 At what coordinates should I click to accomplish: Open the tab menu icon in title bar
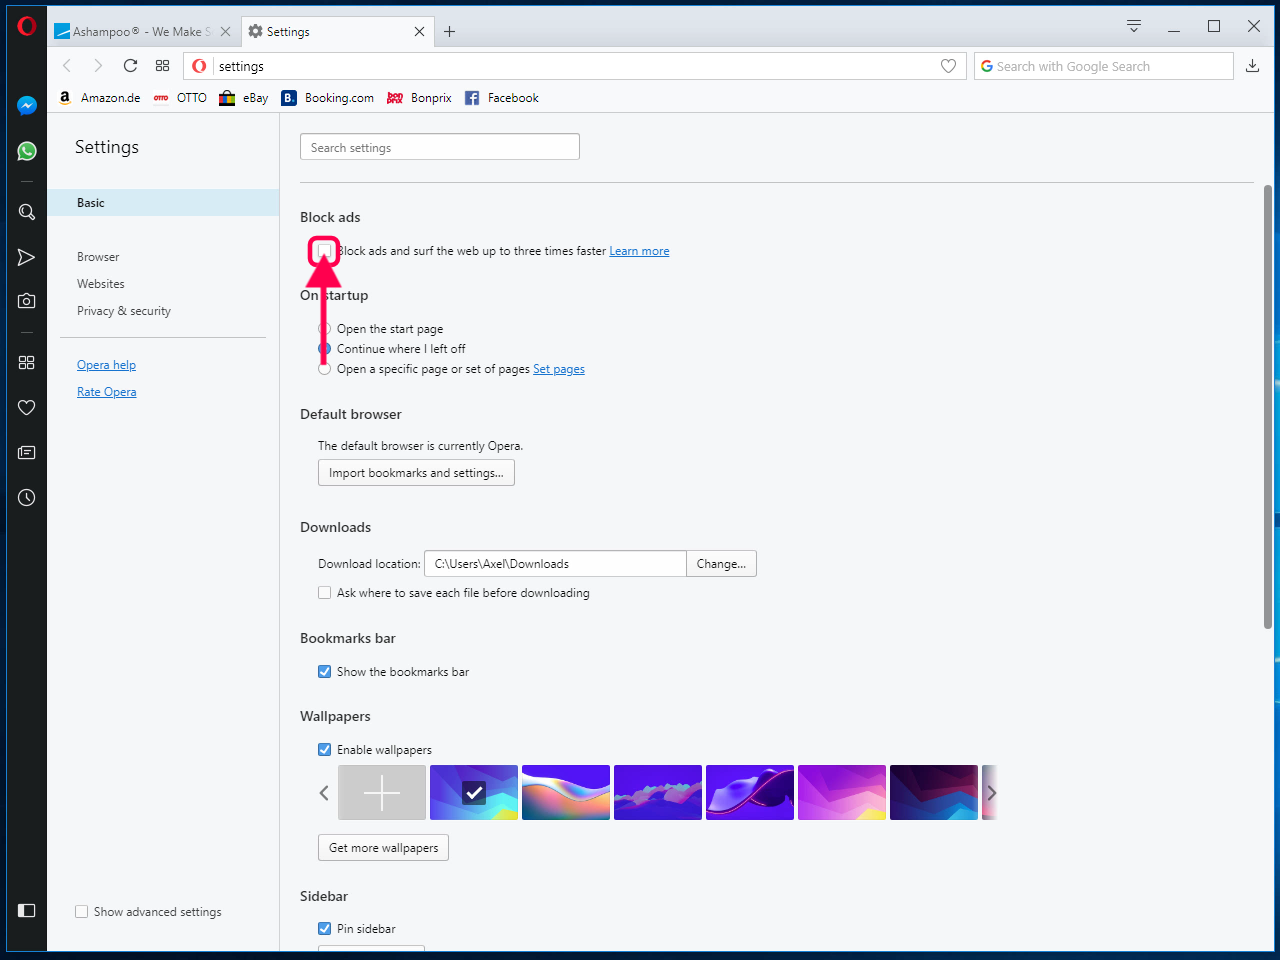1134,26
